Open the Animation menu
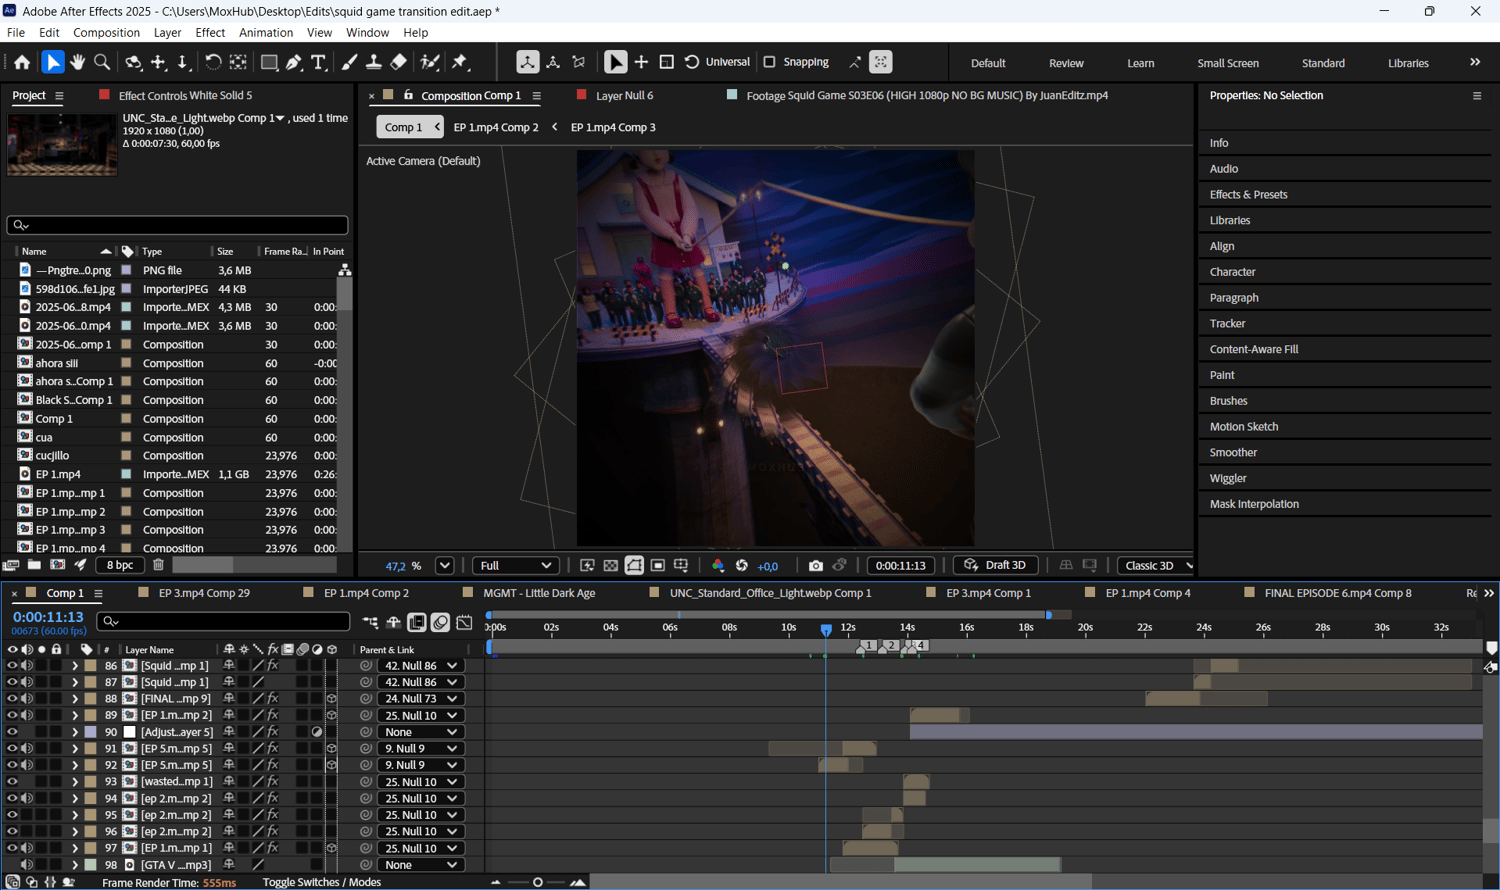The height and width of the screenshot is (890, 1500). [x=266, y=33]
